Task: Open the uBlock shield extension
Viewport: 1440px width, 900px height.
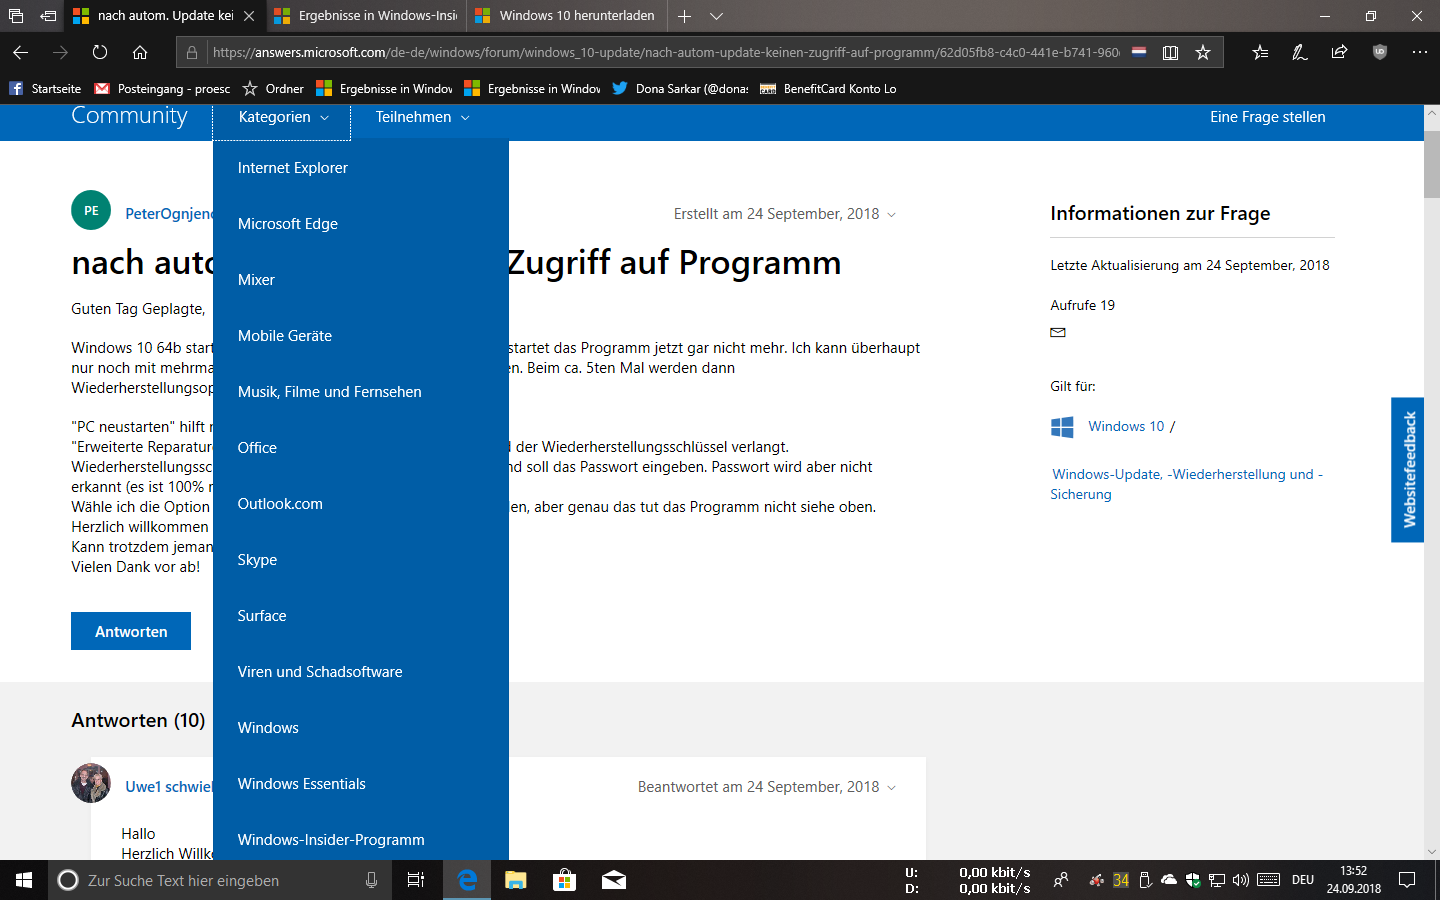Action: click(1380, 52)
